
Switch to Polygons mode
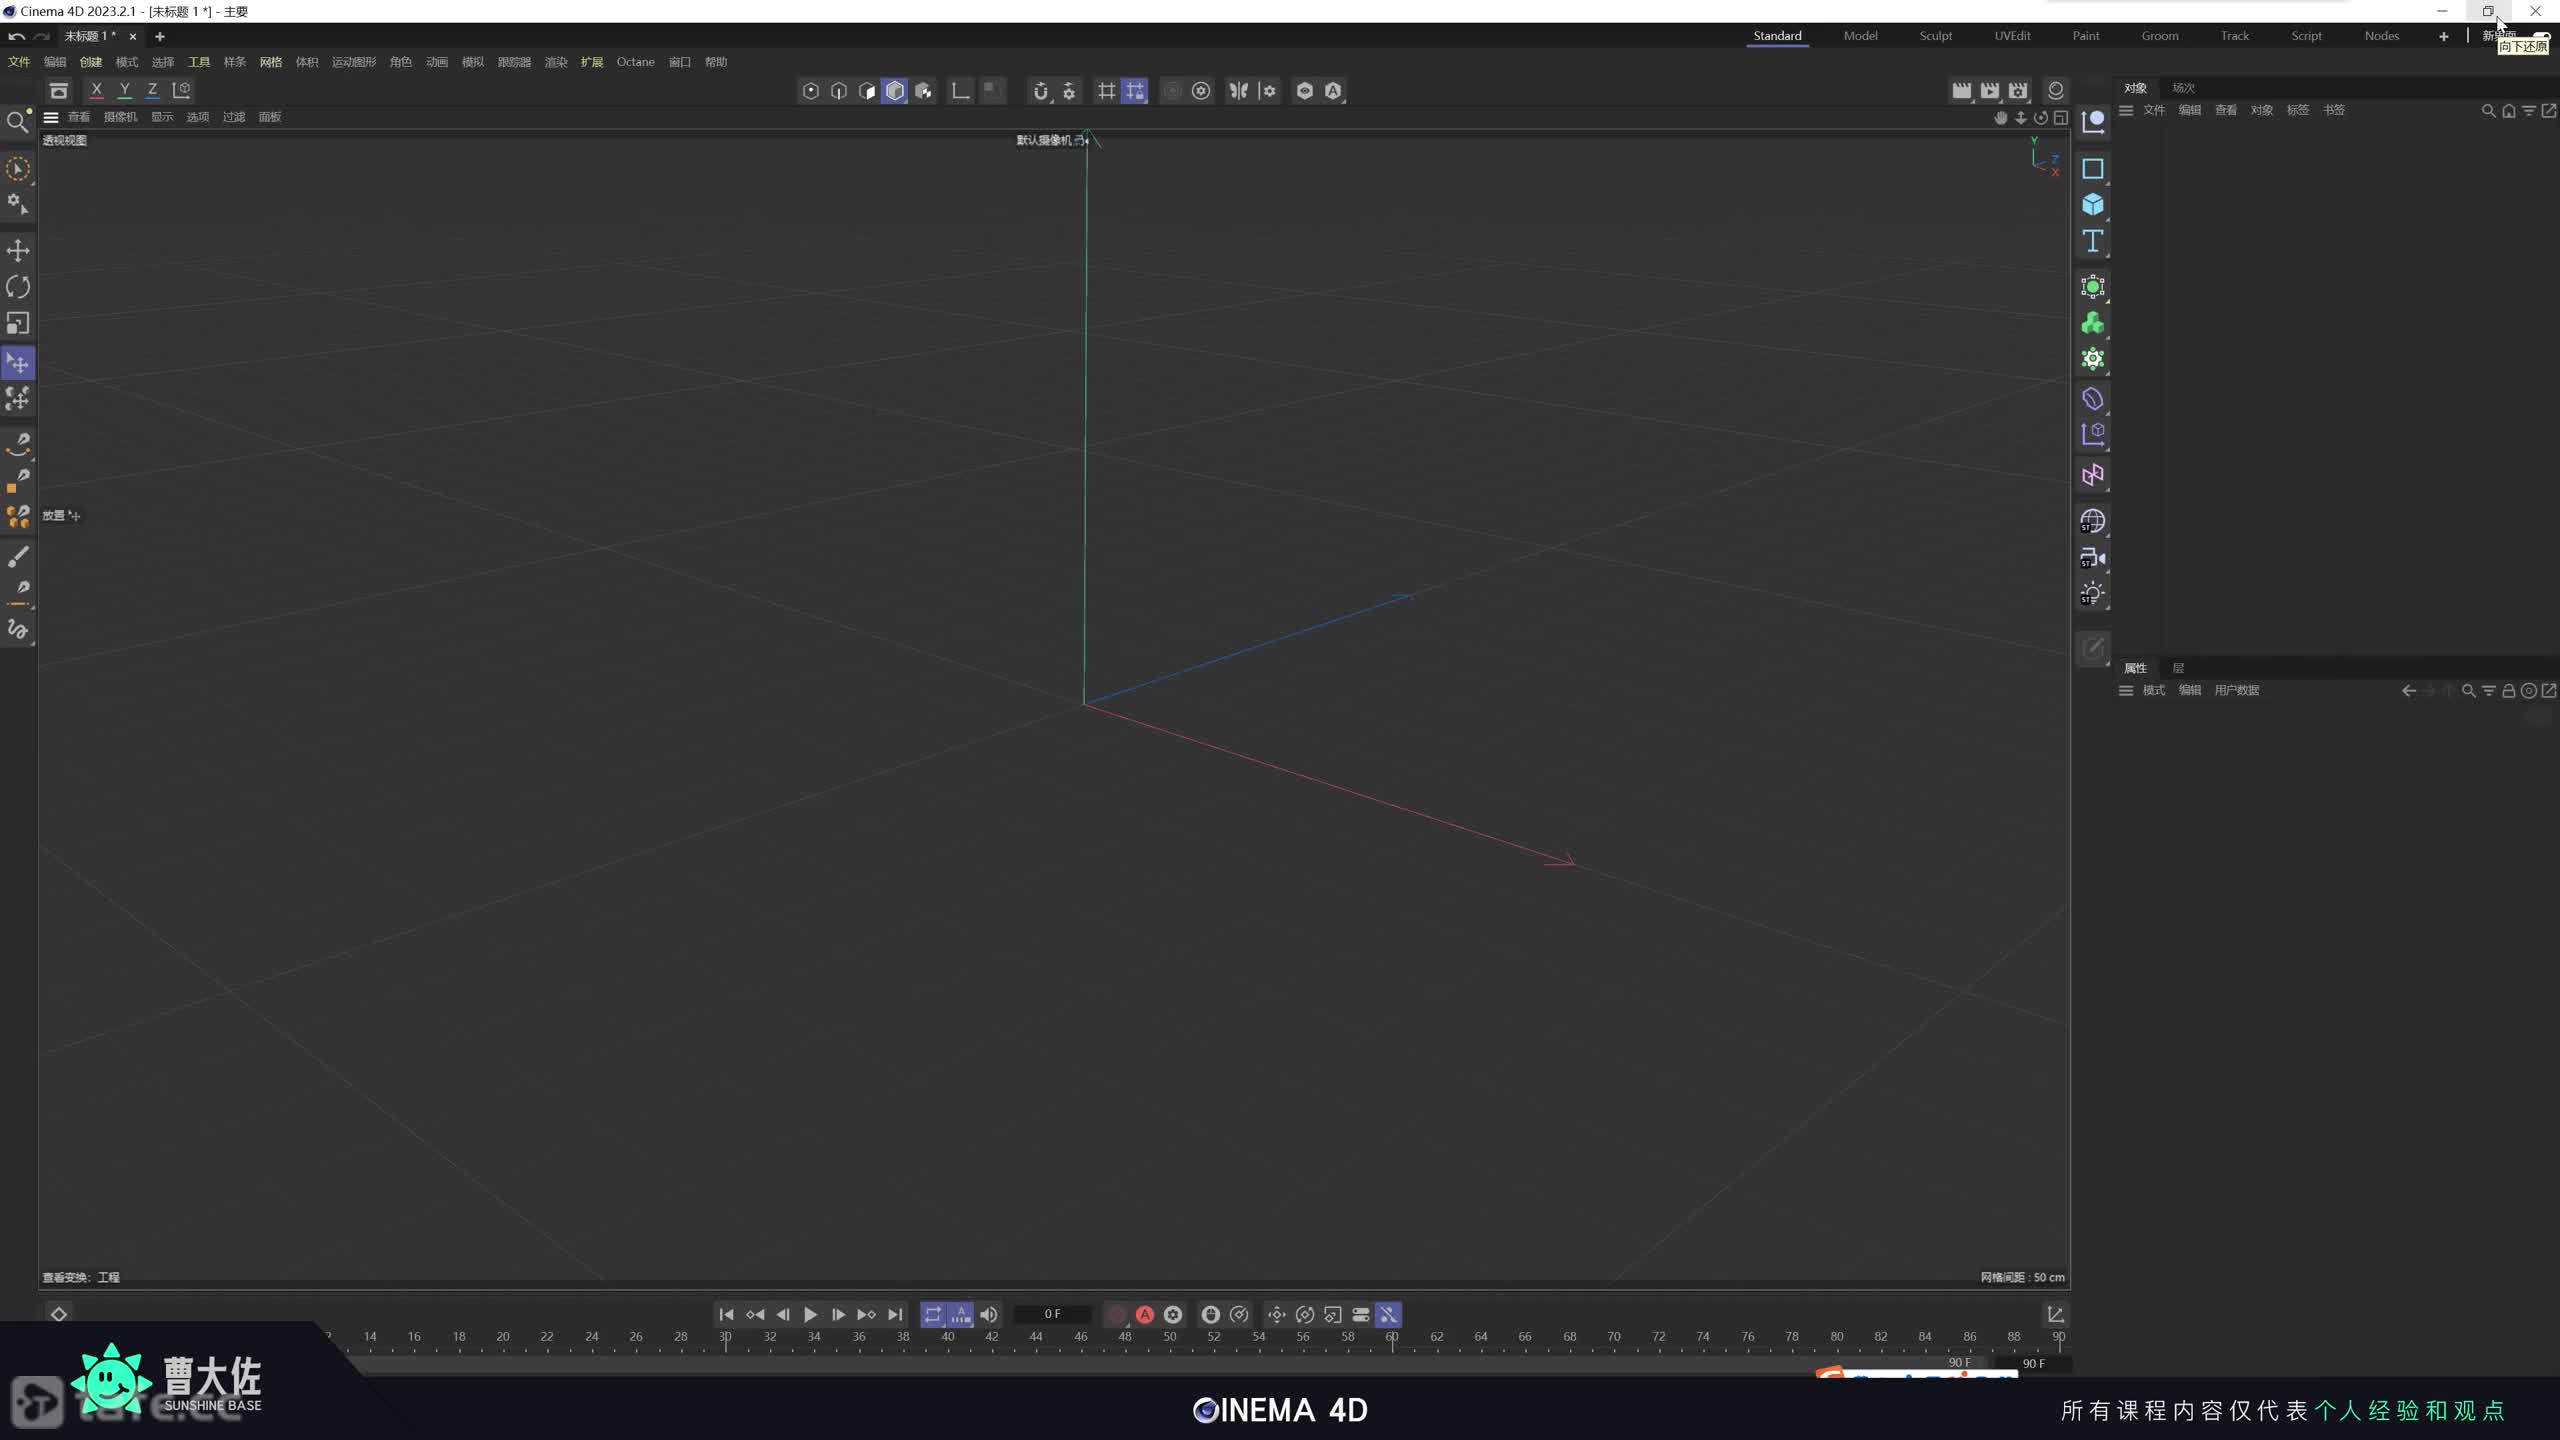pyautogui.click(x=867, y=91)
